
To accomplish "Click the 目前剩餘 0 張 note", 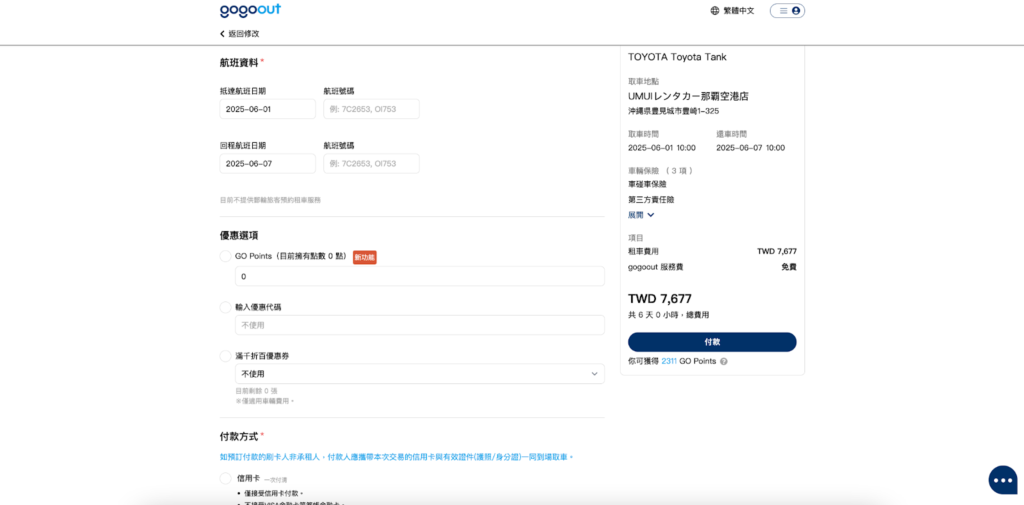I will [256, 391].
